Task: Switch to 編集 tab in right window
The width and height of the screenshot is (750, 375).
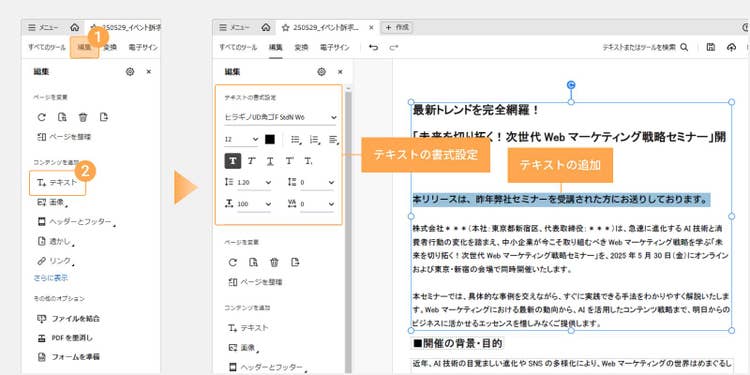Action: 276,47
